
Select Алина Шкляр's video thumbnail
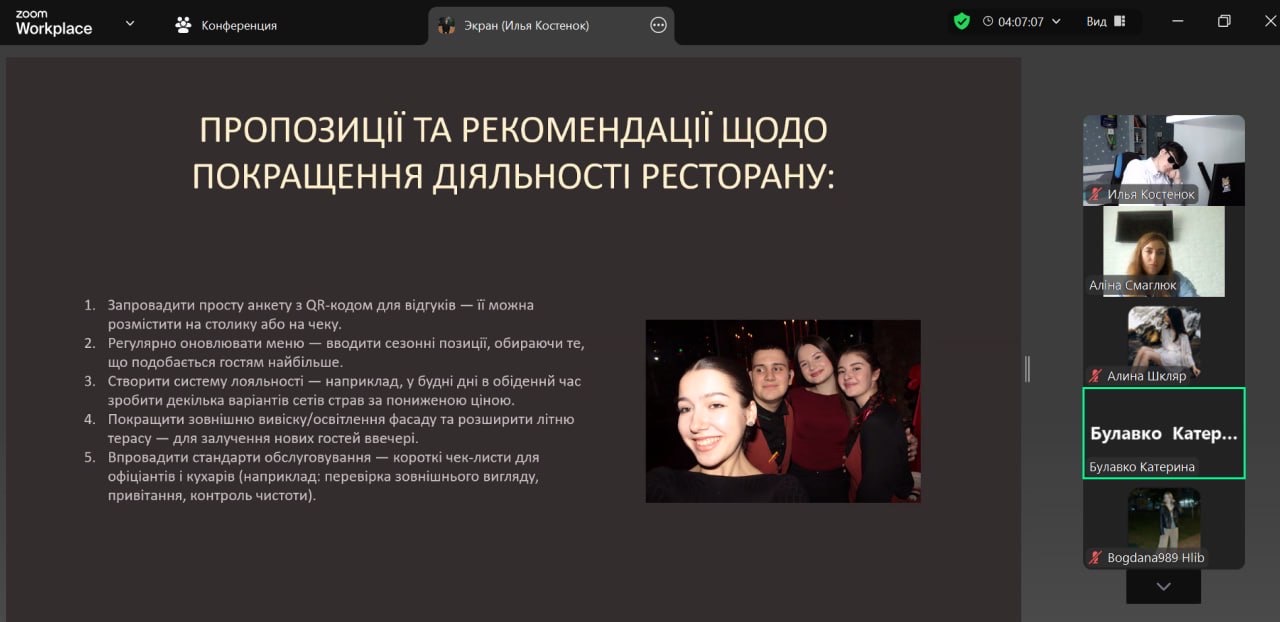1164,342
